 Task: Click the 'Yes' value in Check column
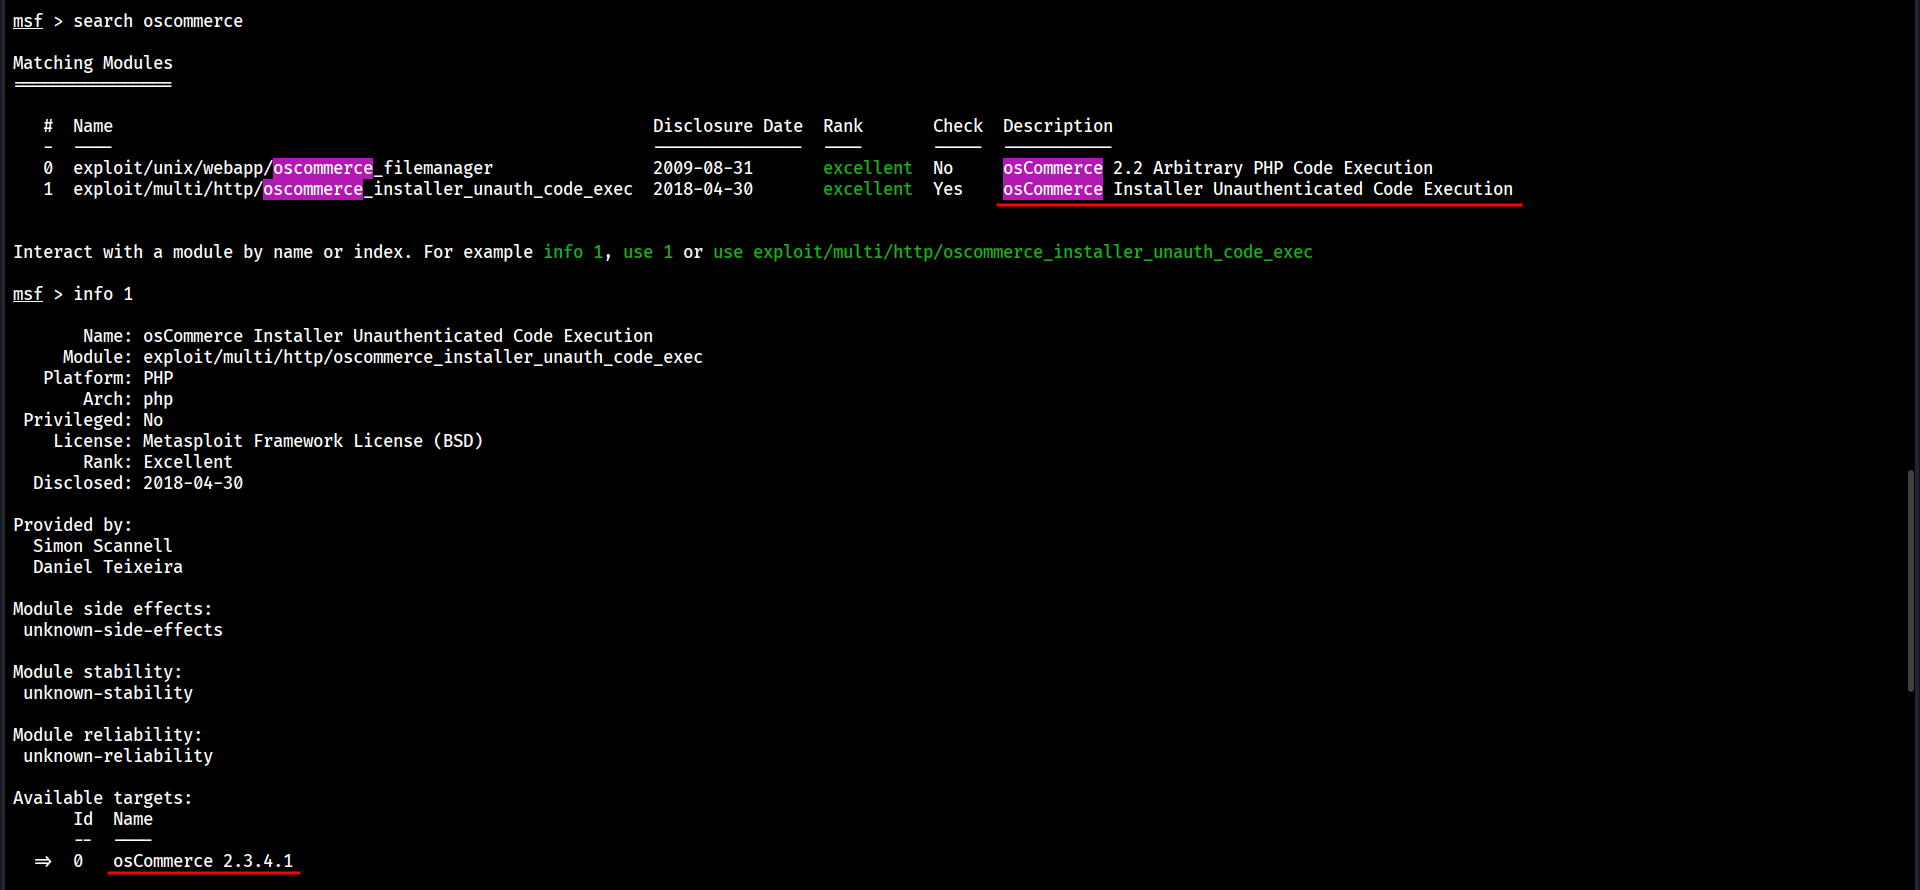[x=947, y=189]
